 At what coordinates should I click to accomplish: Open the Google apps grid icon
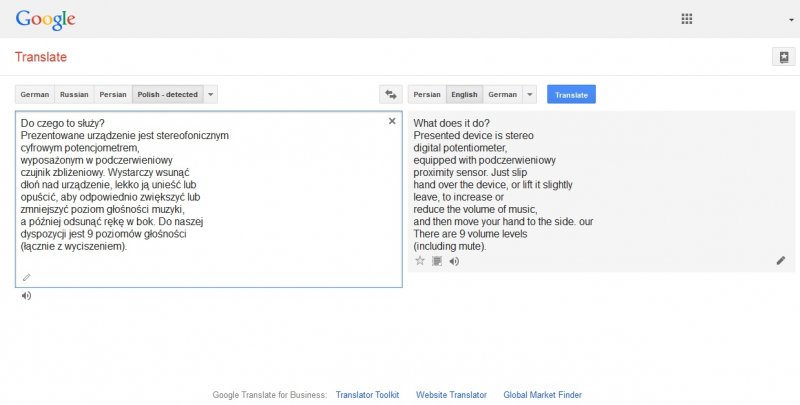click(x=687, y=19)
